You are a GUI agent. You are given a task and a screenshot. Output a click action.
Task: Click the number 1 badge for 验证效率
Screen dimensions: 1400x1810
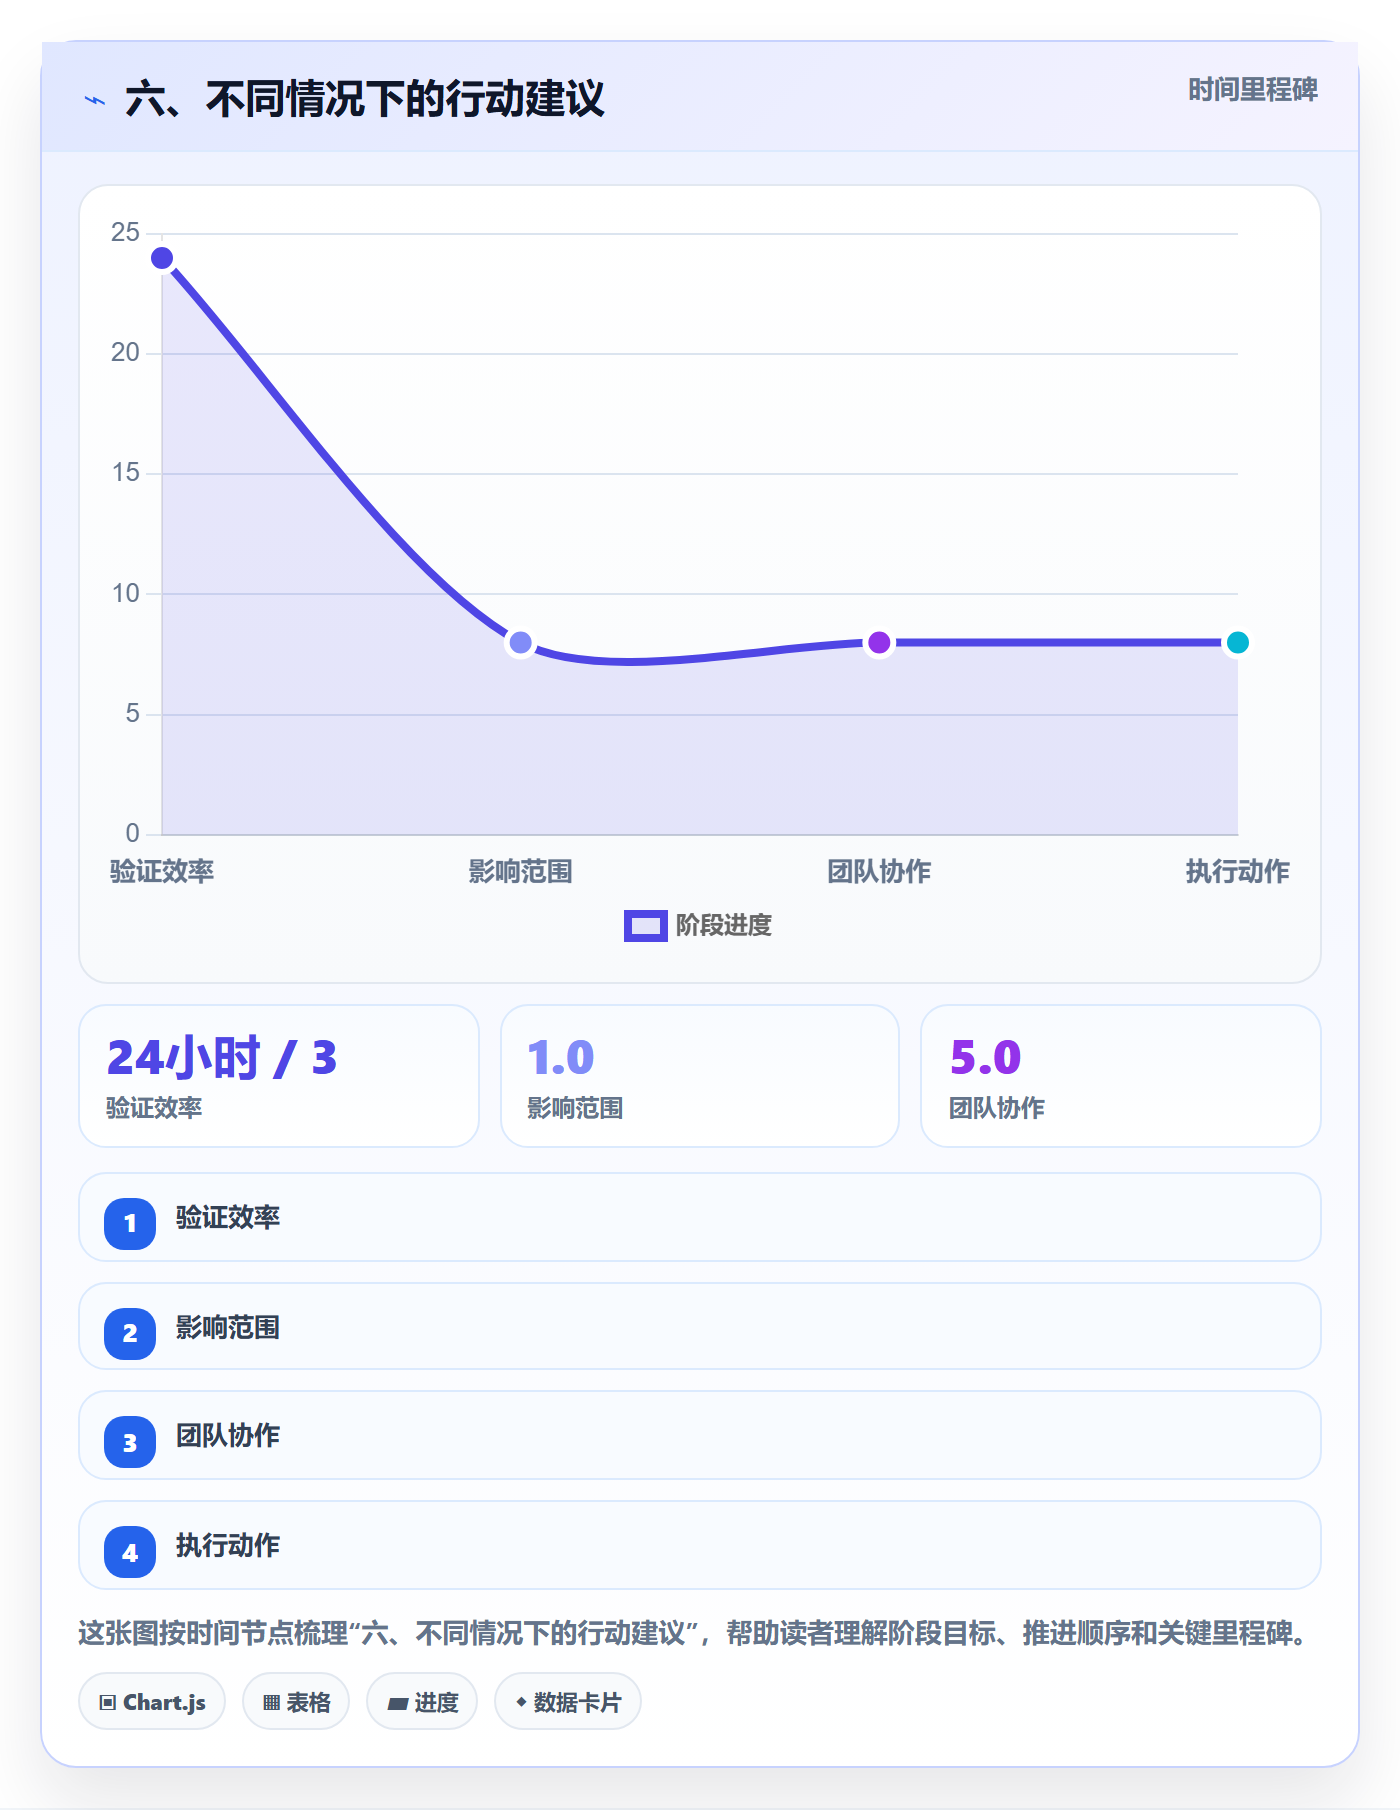click(130, 1223)
